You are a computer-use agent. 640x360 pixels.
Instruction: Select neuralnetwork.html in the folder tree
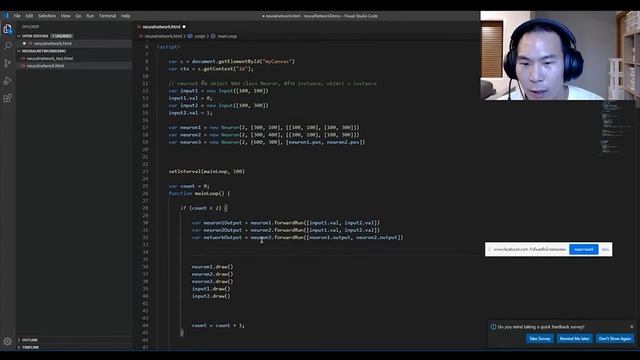click(x=45, y=66)
